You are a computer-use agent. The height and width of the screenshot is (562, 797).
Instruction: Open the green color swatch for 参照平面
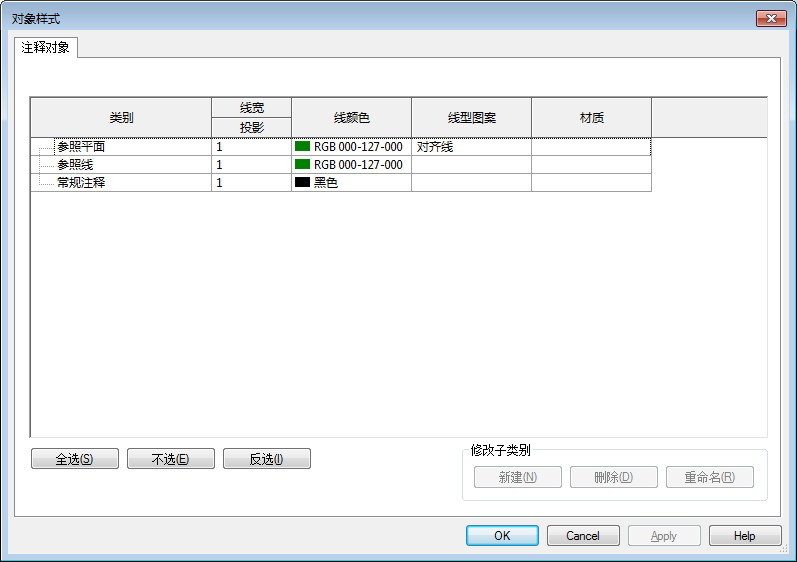[x=302, y=146]
